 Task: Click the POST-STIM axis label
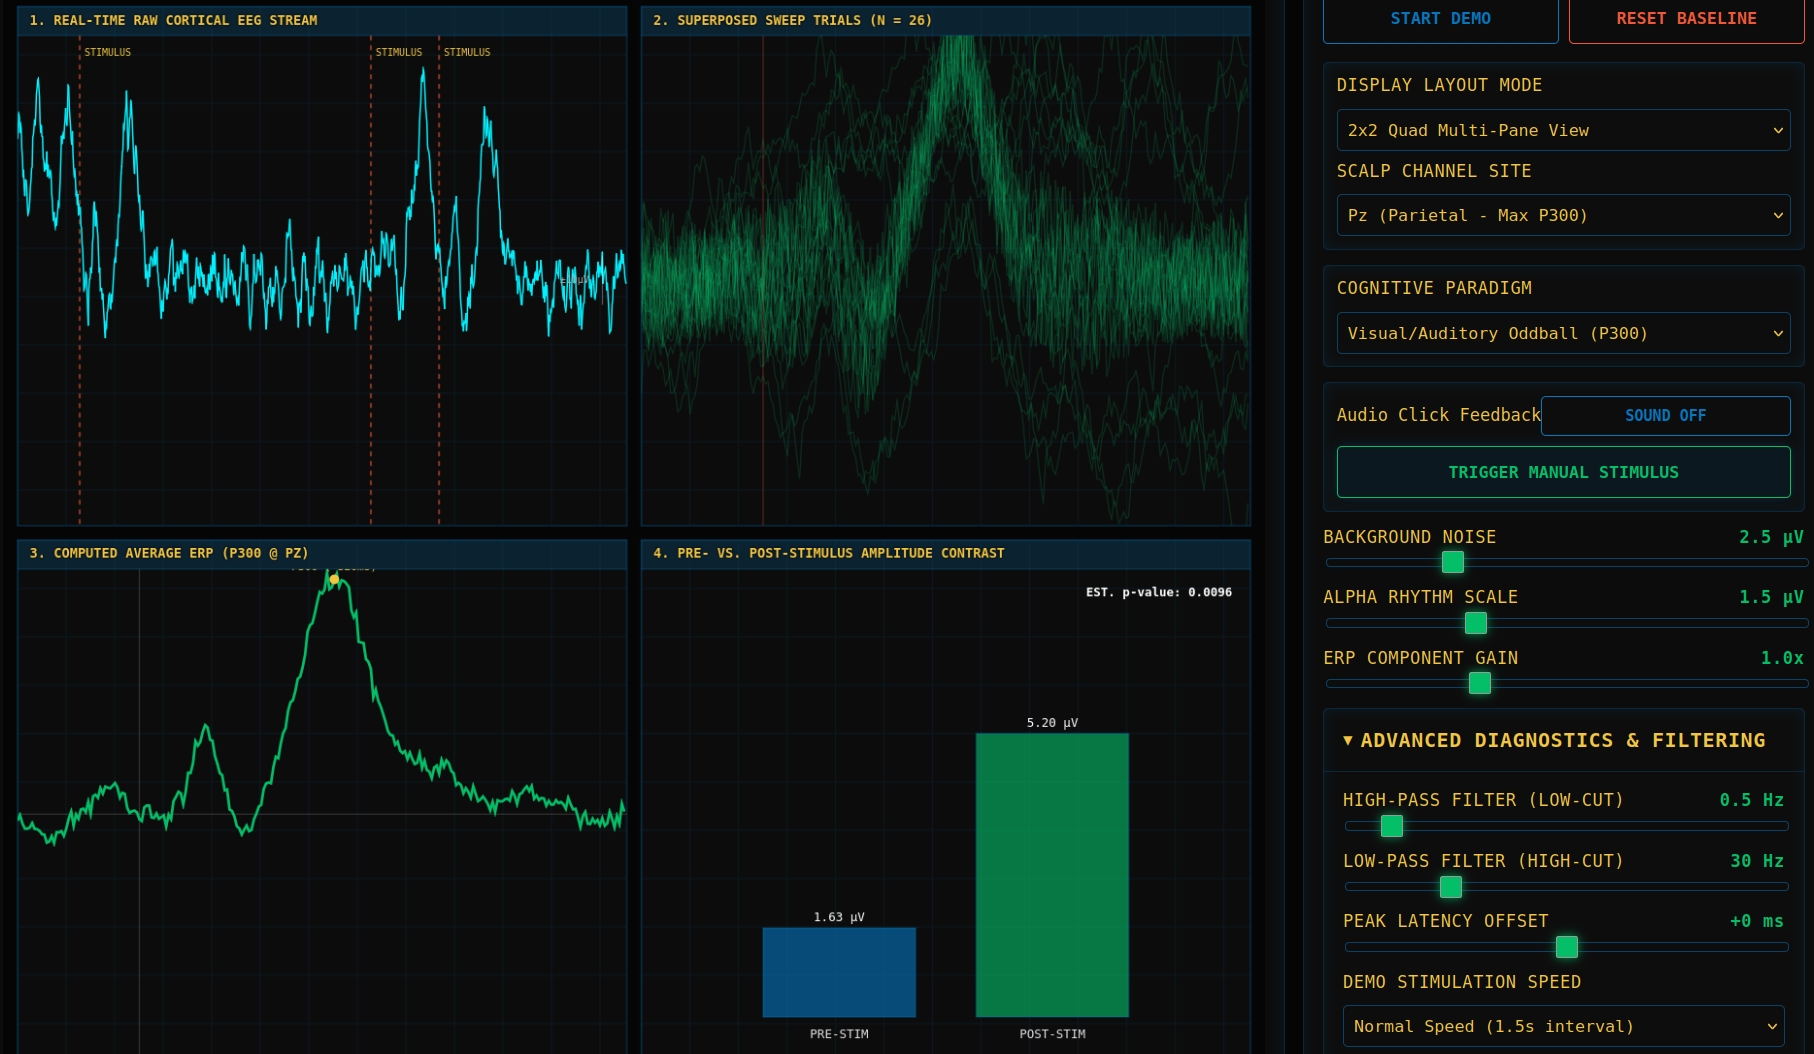1052,1034
